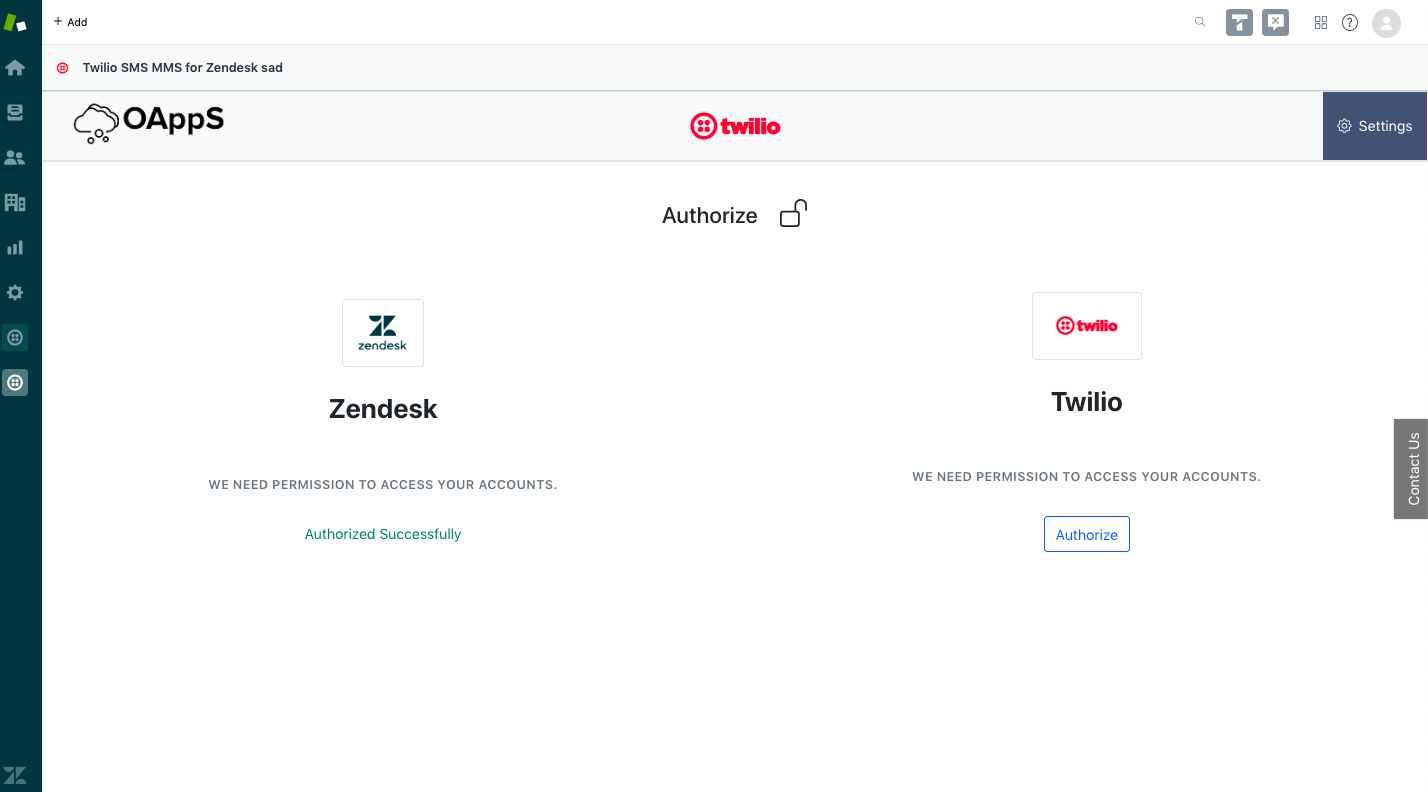This screenshot has height=792, width=1428.
Task: Open the chat conversations icon in top bar
Action: point(1275,22)
